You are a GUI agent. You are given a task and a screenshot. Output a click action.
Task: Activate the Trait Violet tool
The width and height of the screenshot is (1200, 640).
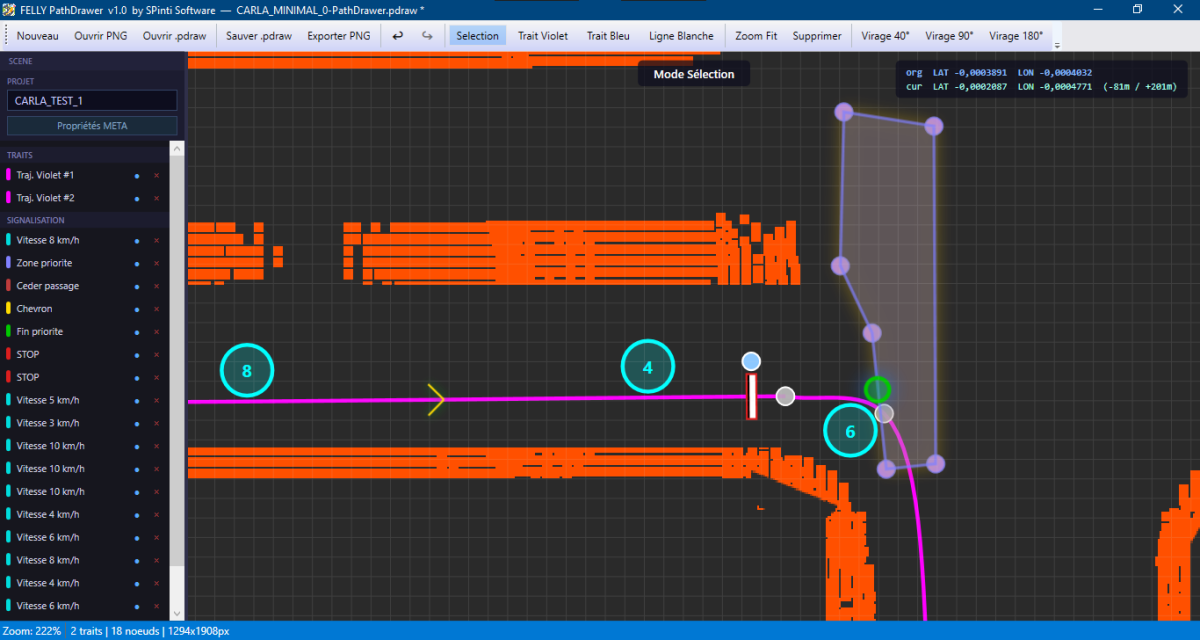click(542, 36)
